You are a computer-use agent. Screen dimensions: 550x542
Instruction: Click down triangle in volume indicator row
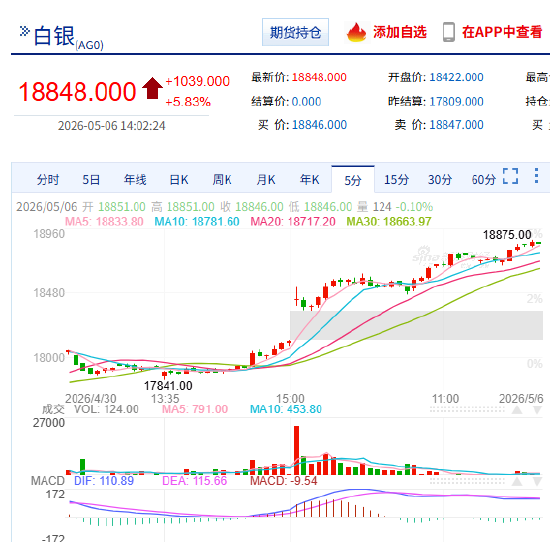(x=537, y=410)
